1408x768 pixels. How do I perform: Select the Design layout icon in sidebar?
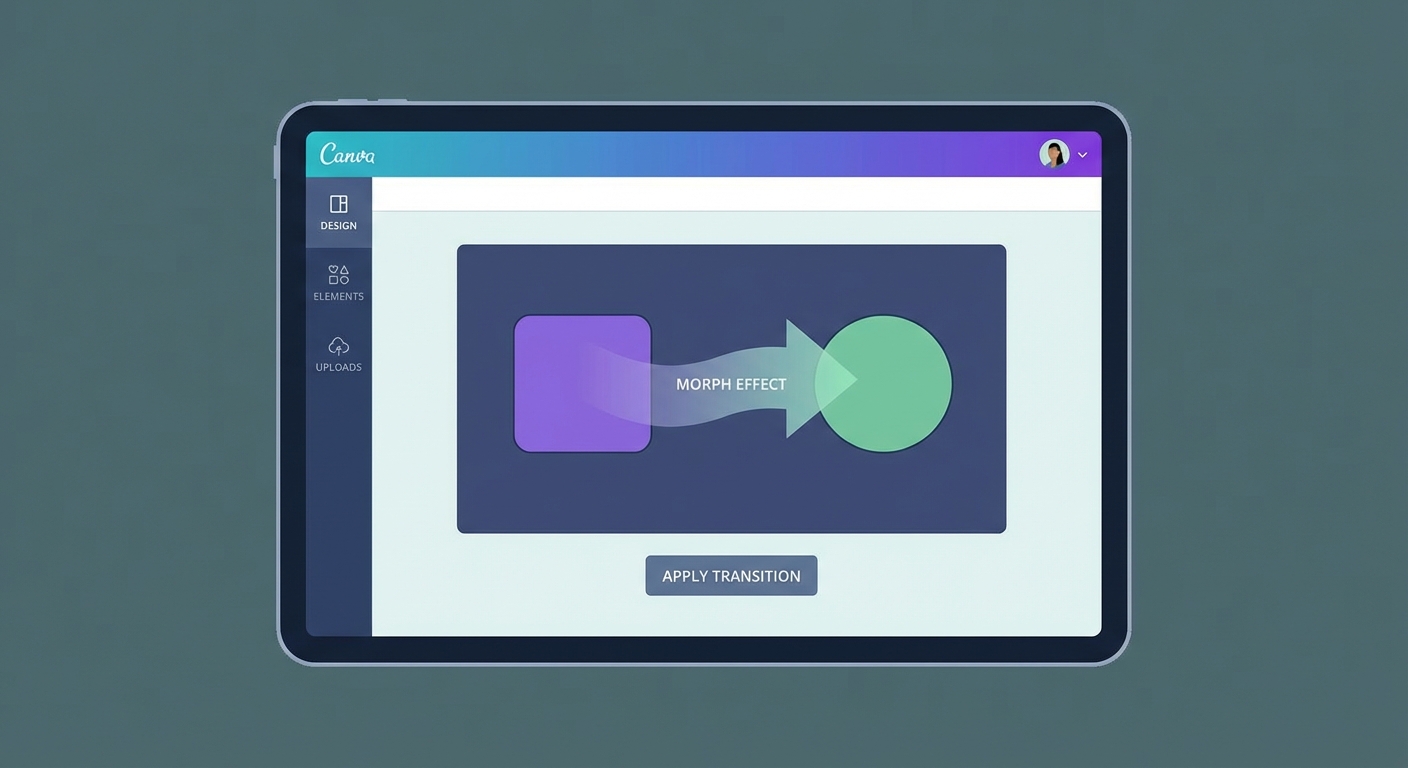[338, 204]
